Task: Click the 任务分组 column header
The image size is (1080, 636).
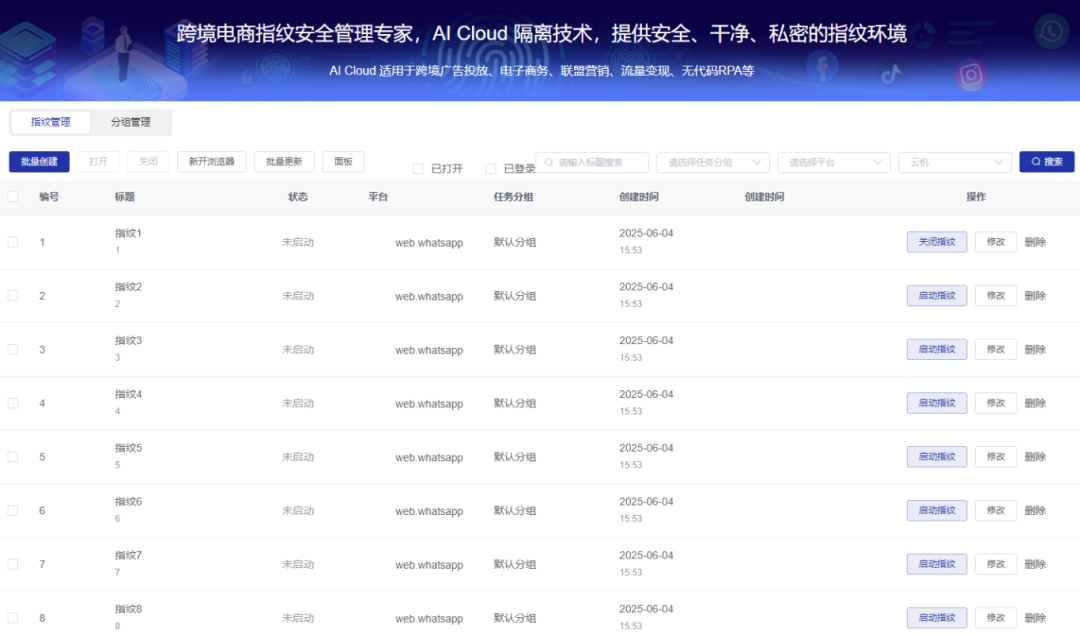Action: click(x=513, y=197)
